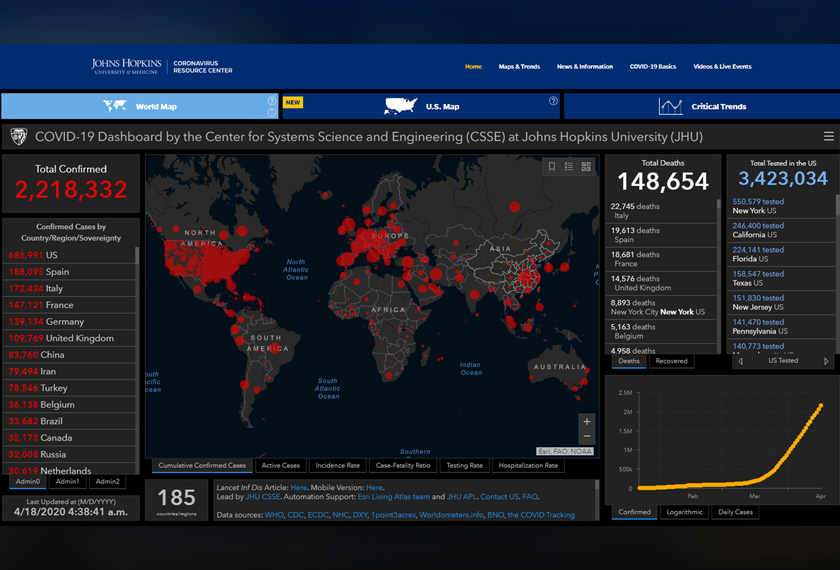Click the orange data point at curve's end
Image resolution: width=840 pixels, height=570 pixels.
pyautogui.click(x=820, y=406)
